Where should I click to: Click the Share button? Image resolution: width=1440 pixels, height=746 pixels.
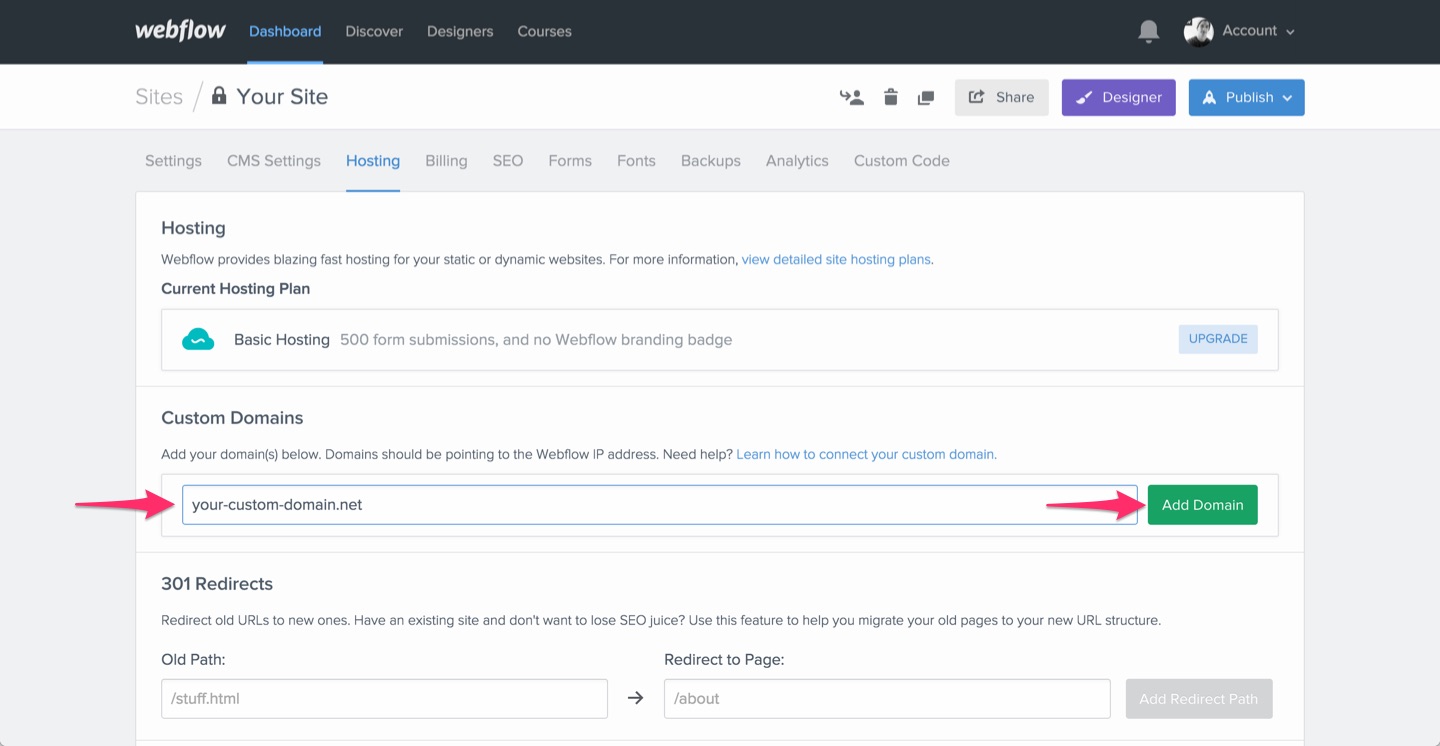coord(1002,97)
